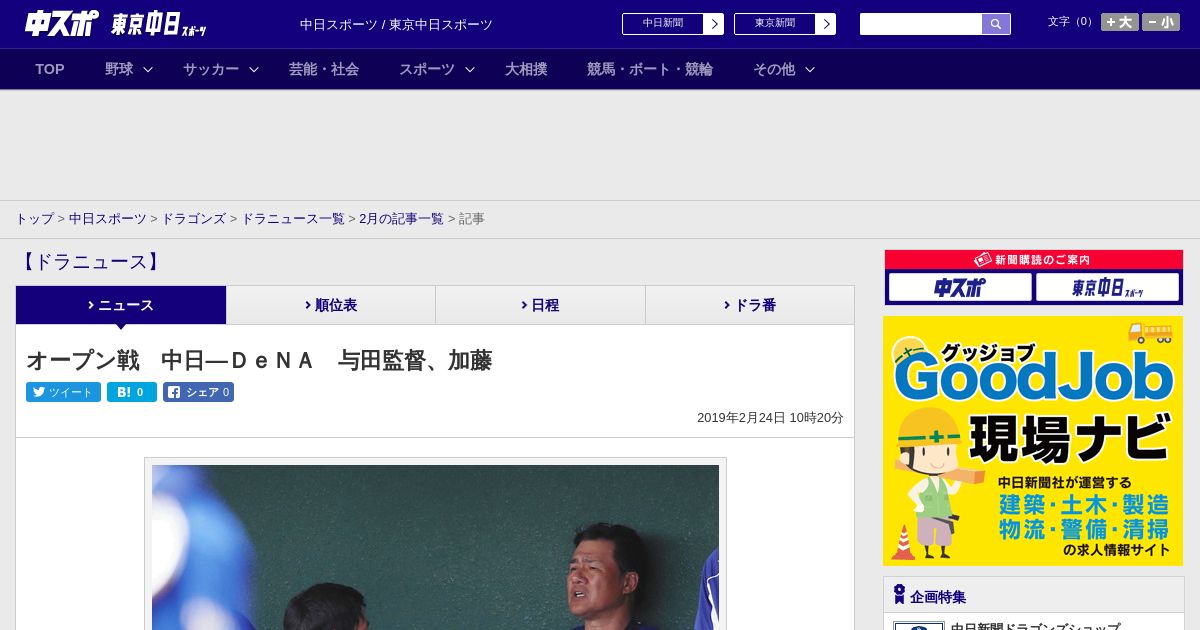Click the magnifier search button
This screenshot has width=1200, height=630.
[996, 24]
